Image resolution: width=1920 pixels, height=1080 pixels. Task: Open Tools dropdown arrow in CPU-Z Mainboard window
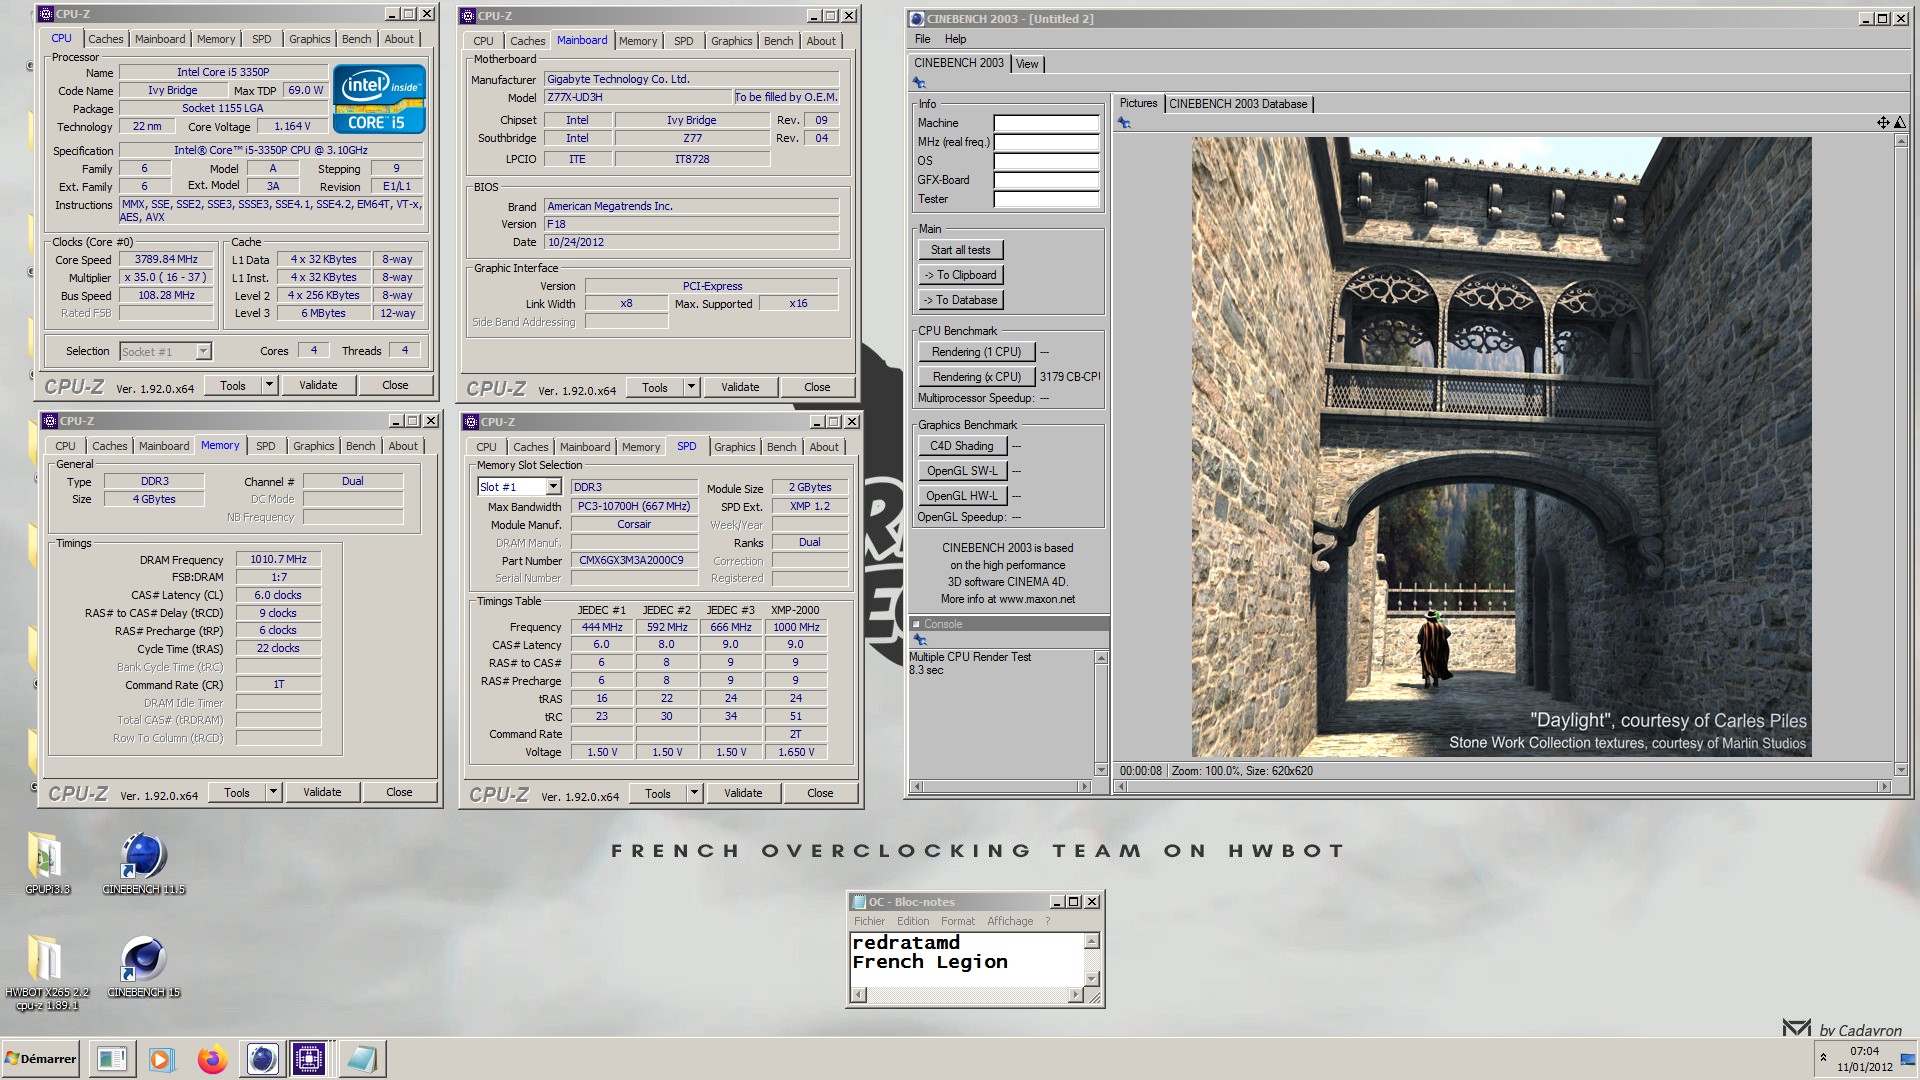[691, 387]
